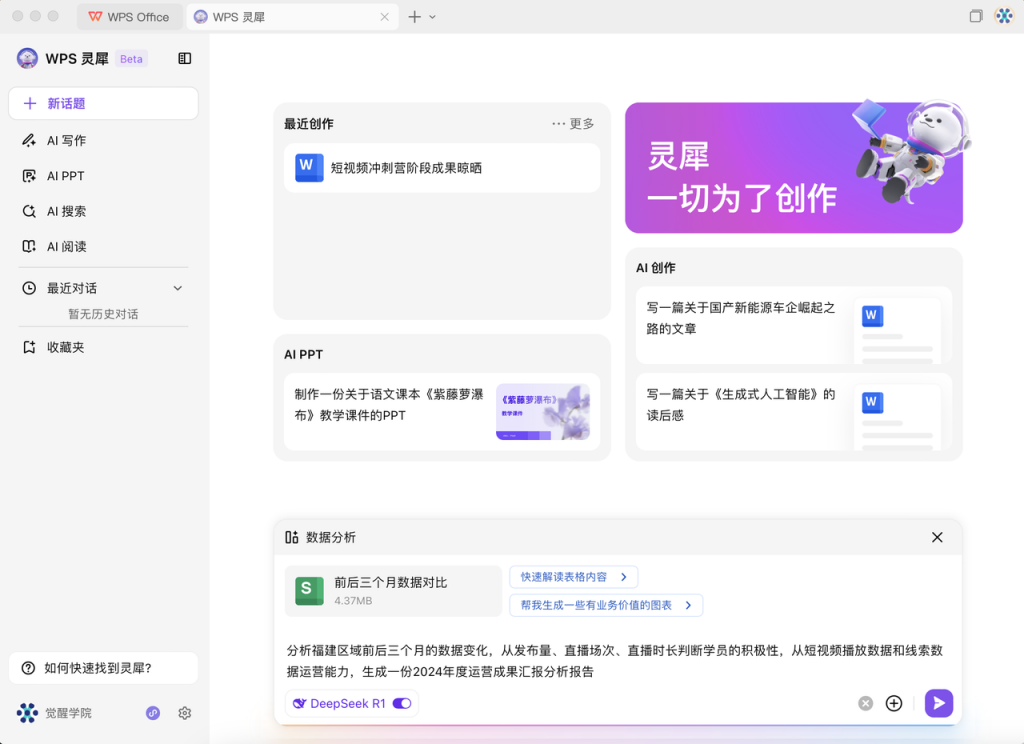This screenshot has height=744, width=1024.
Task: Click the WPS 灵犀 logo avatar
Action: tap(27, 59)
